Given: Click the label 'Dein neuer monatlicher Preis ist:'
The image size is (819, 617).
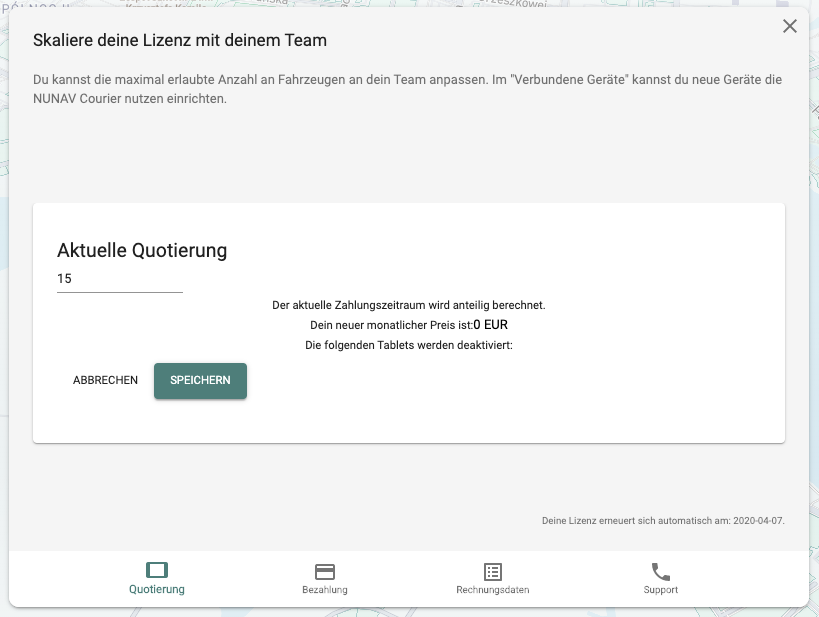Looking at the screenshot, I should (x=392, y=325).
